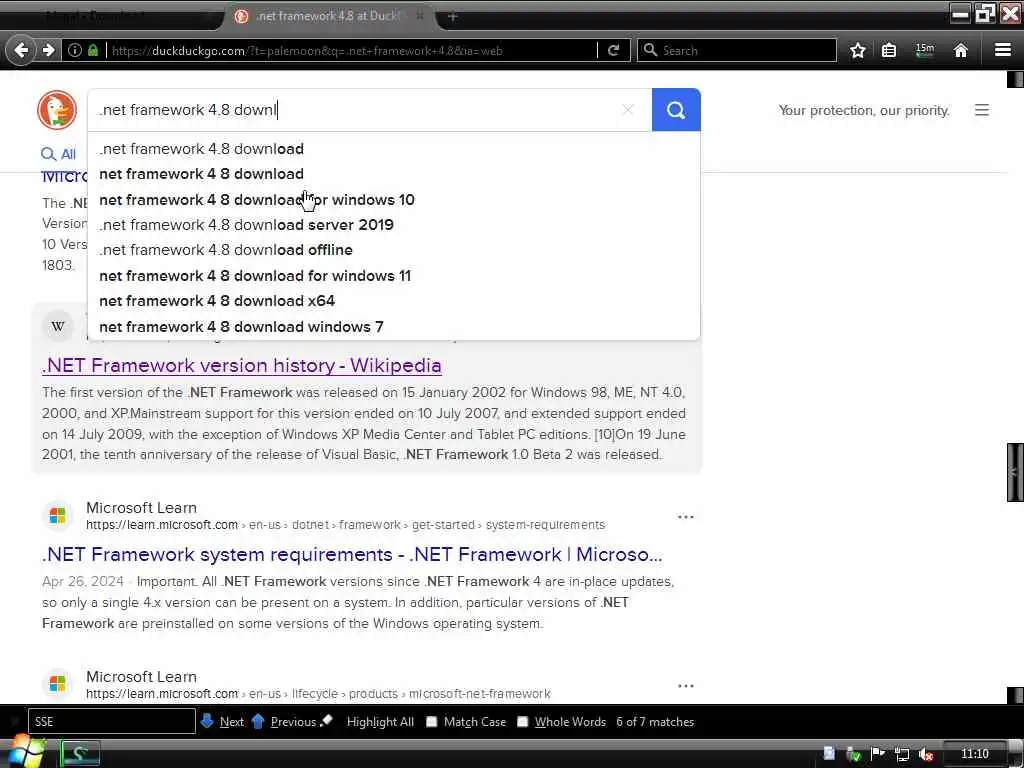
Task: Choose suggestion 'download offline'
Action: point(394,250)
